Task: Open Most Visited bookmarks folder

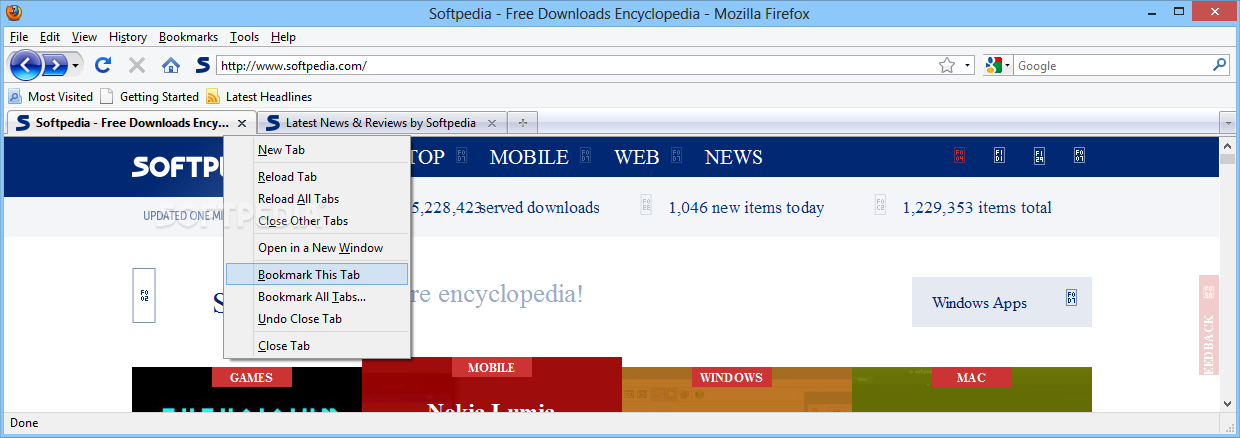Action: tap(50, 97)
